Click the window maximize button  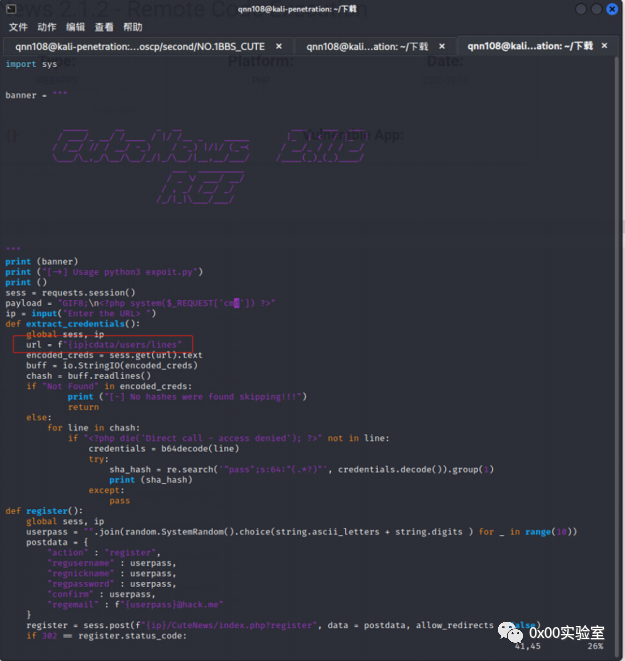[x=596, y=9]
